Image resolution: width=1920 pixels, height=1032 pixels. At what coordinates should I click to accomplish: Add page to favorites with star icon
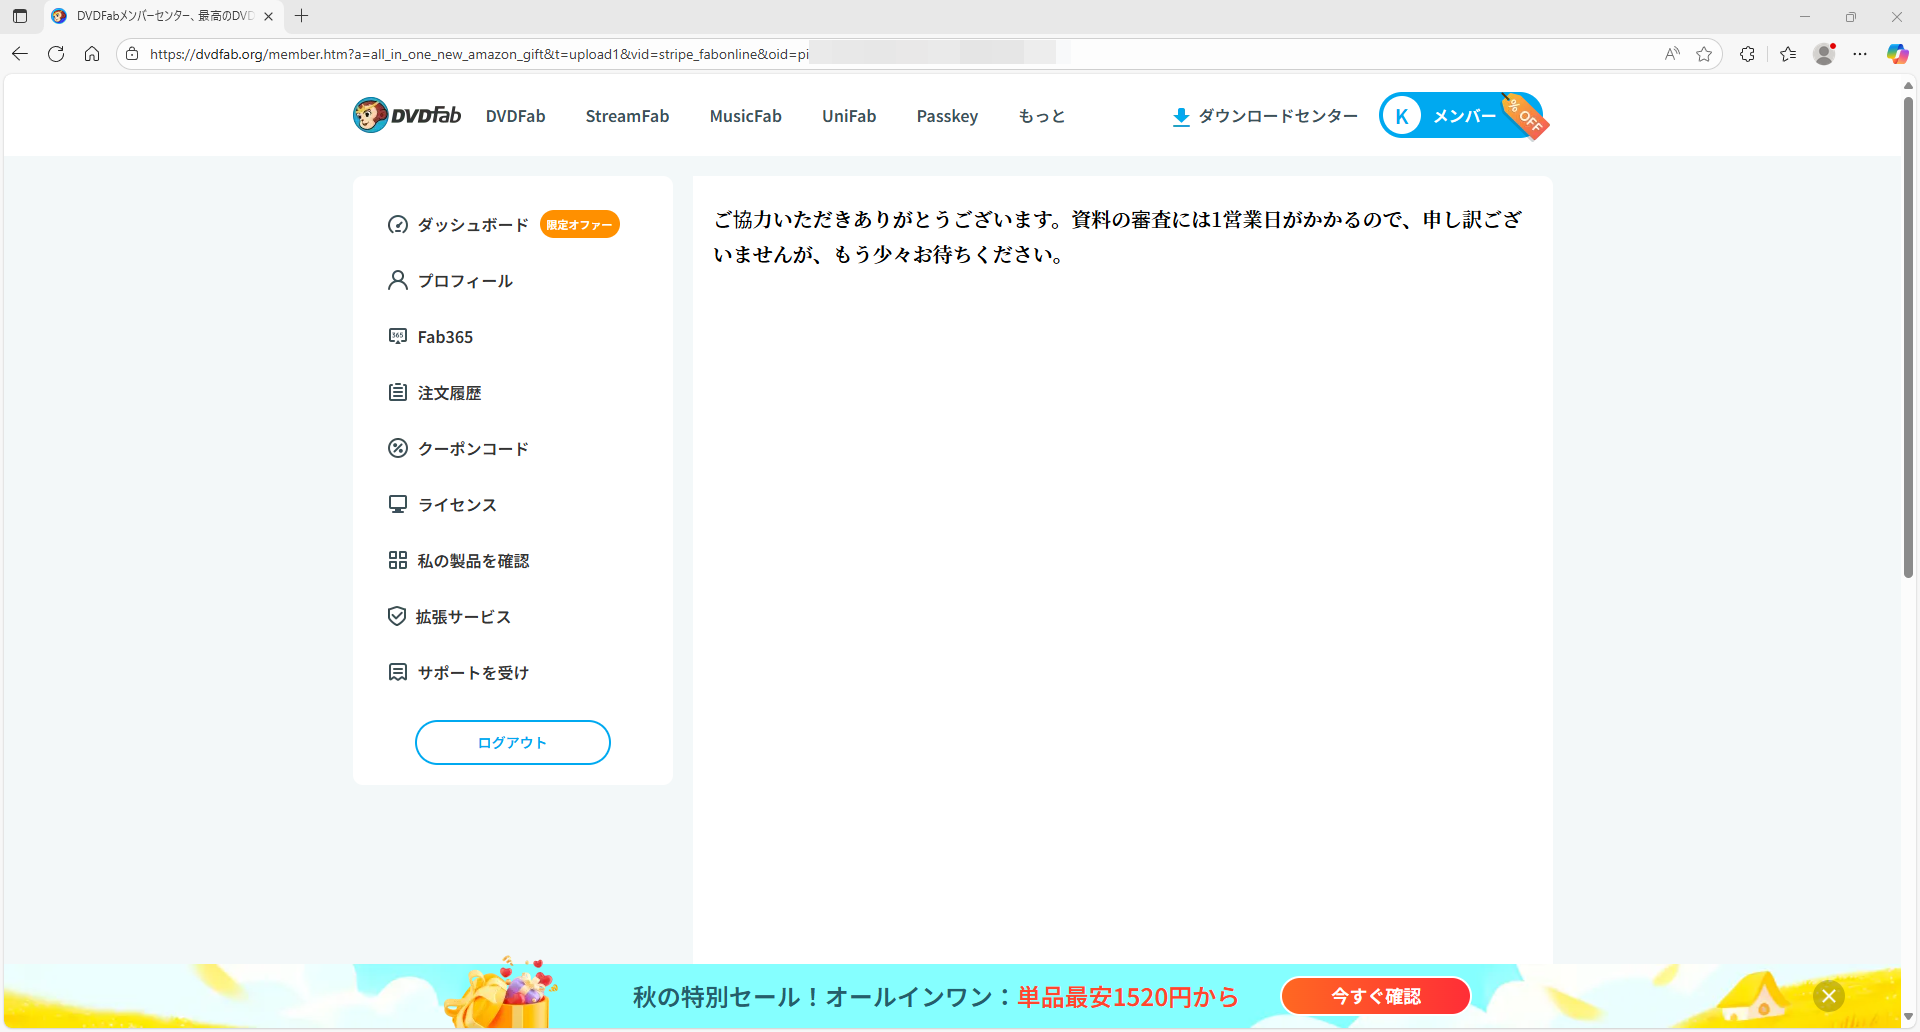coord(1704,54)
